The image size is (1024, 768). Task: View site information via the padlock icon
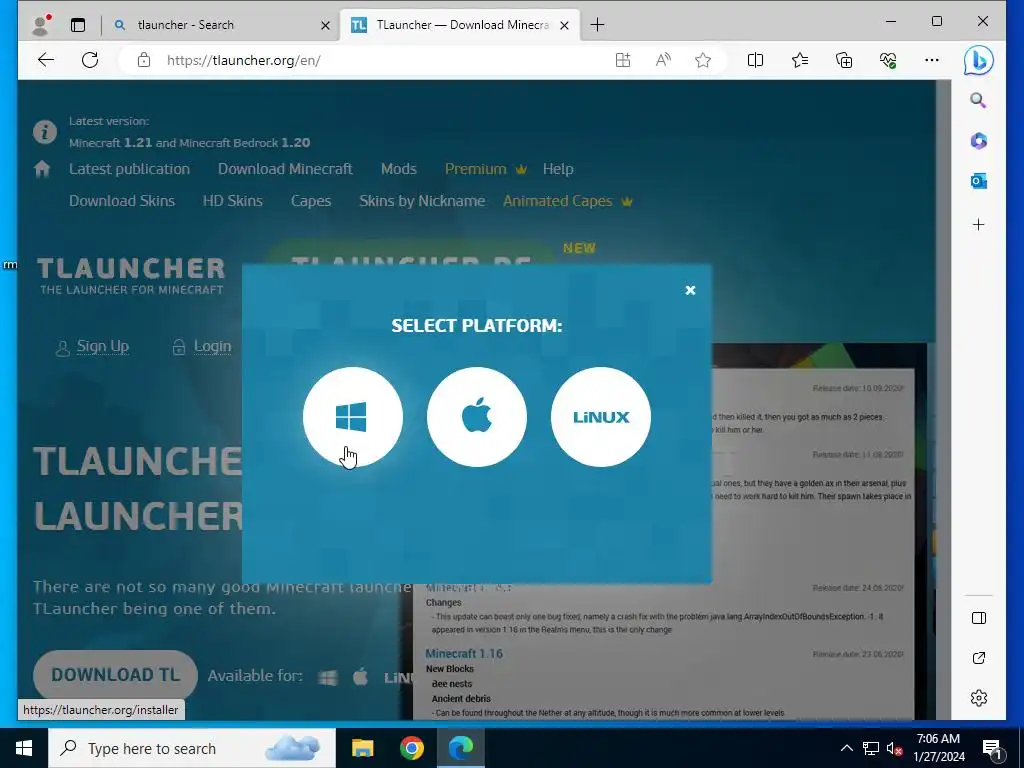pos(144,60)
